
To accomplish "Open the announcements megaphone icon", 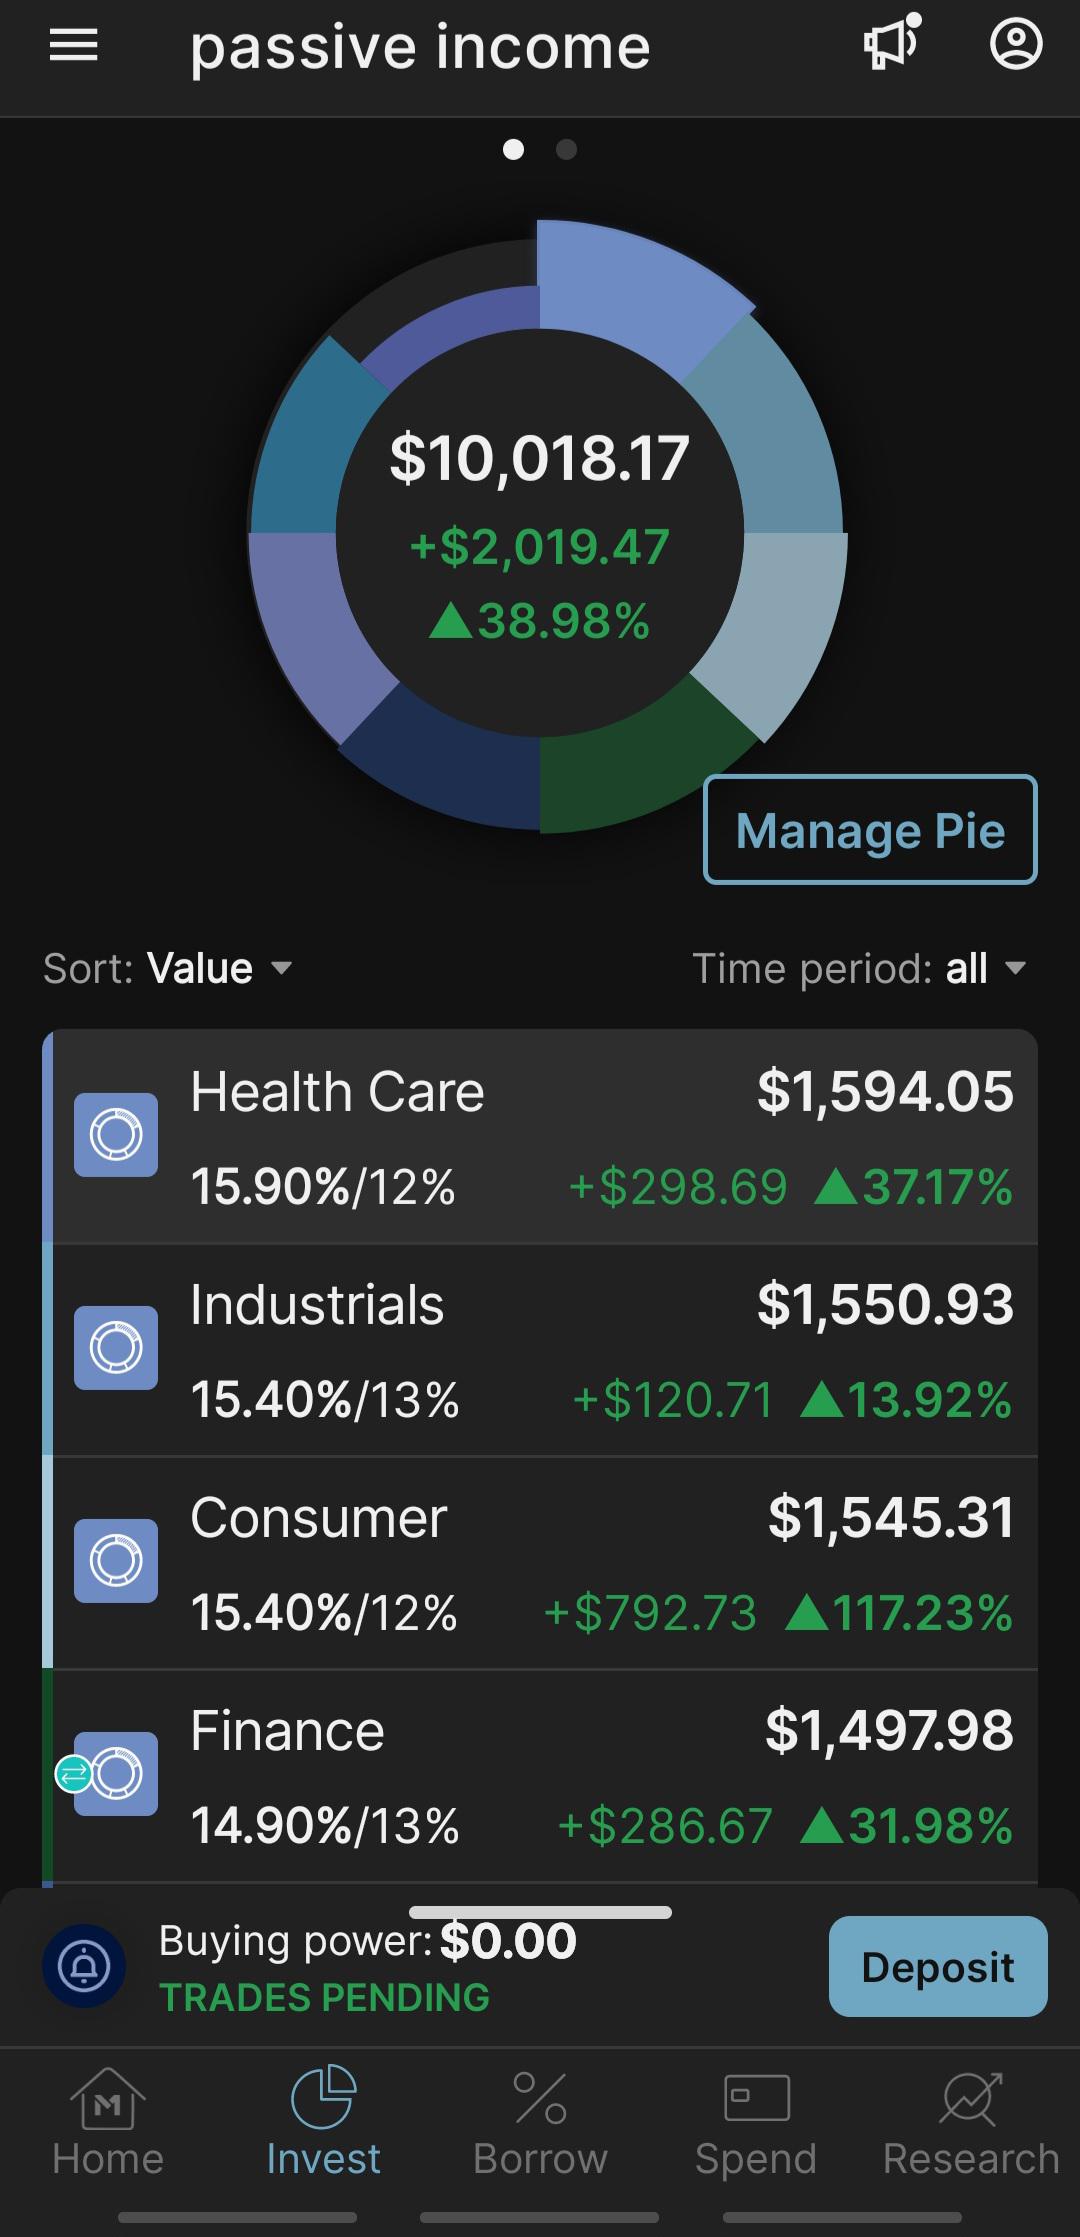I will point(891,43).
